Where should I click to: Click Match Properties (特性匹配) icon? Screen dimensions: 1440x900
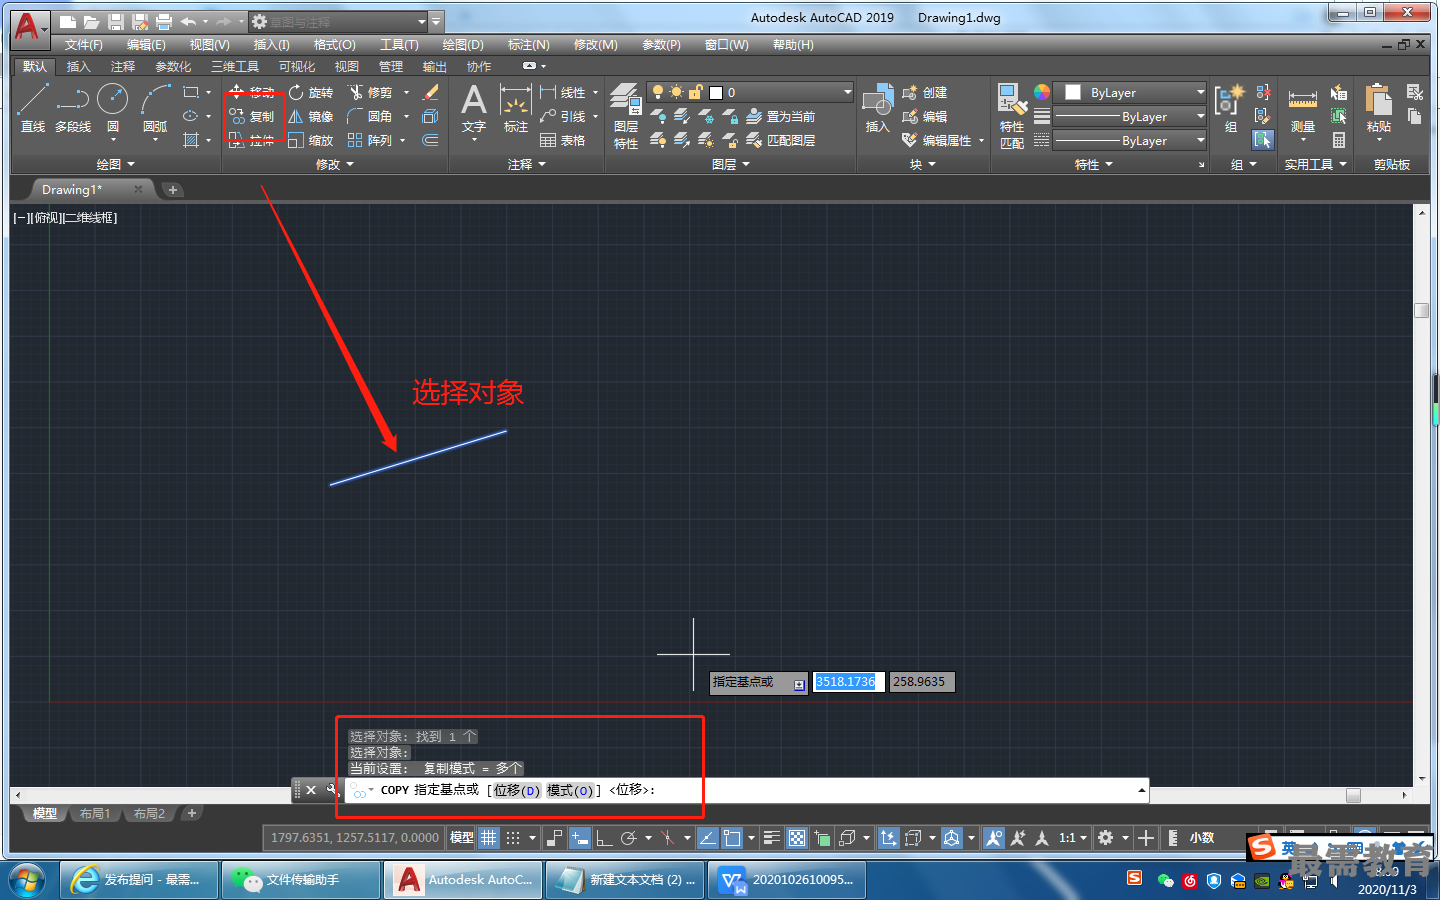coord(1011,116)
